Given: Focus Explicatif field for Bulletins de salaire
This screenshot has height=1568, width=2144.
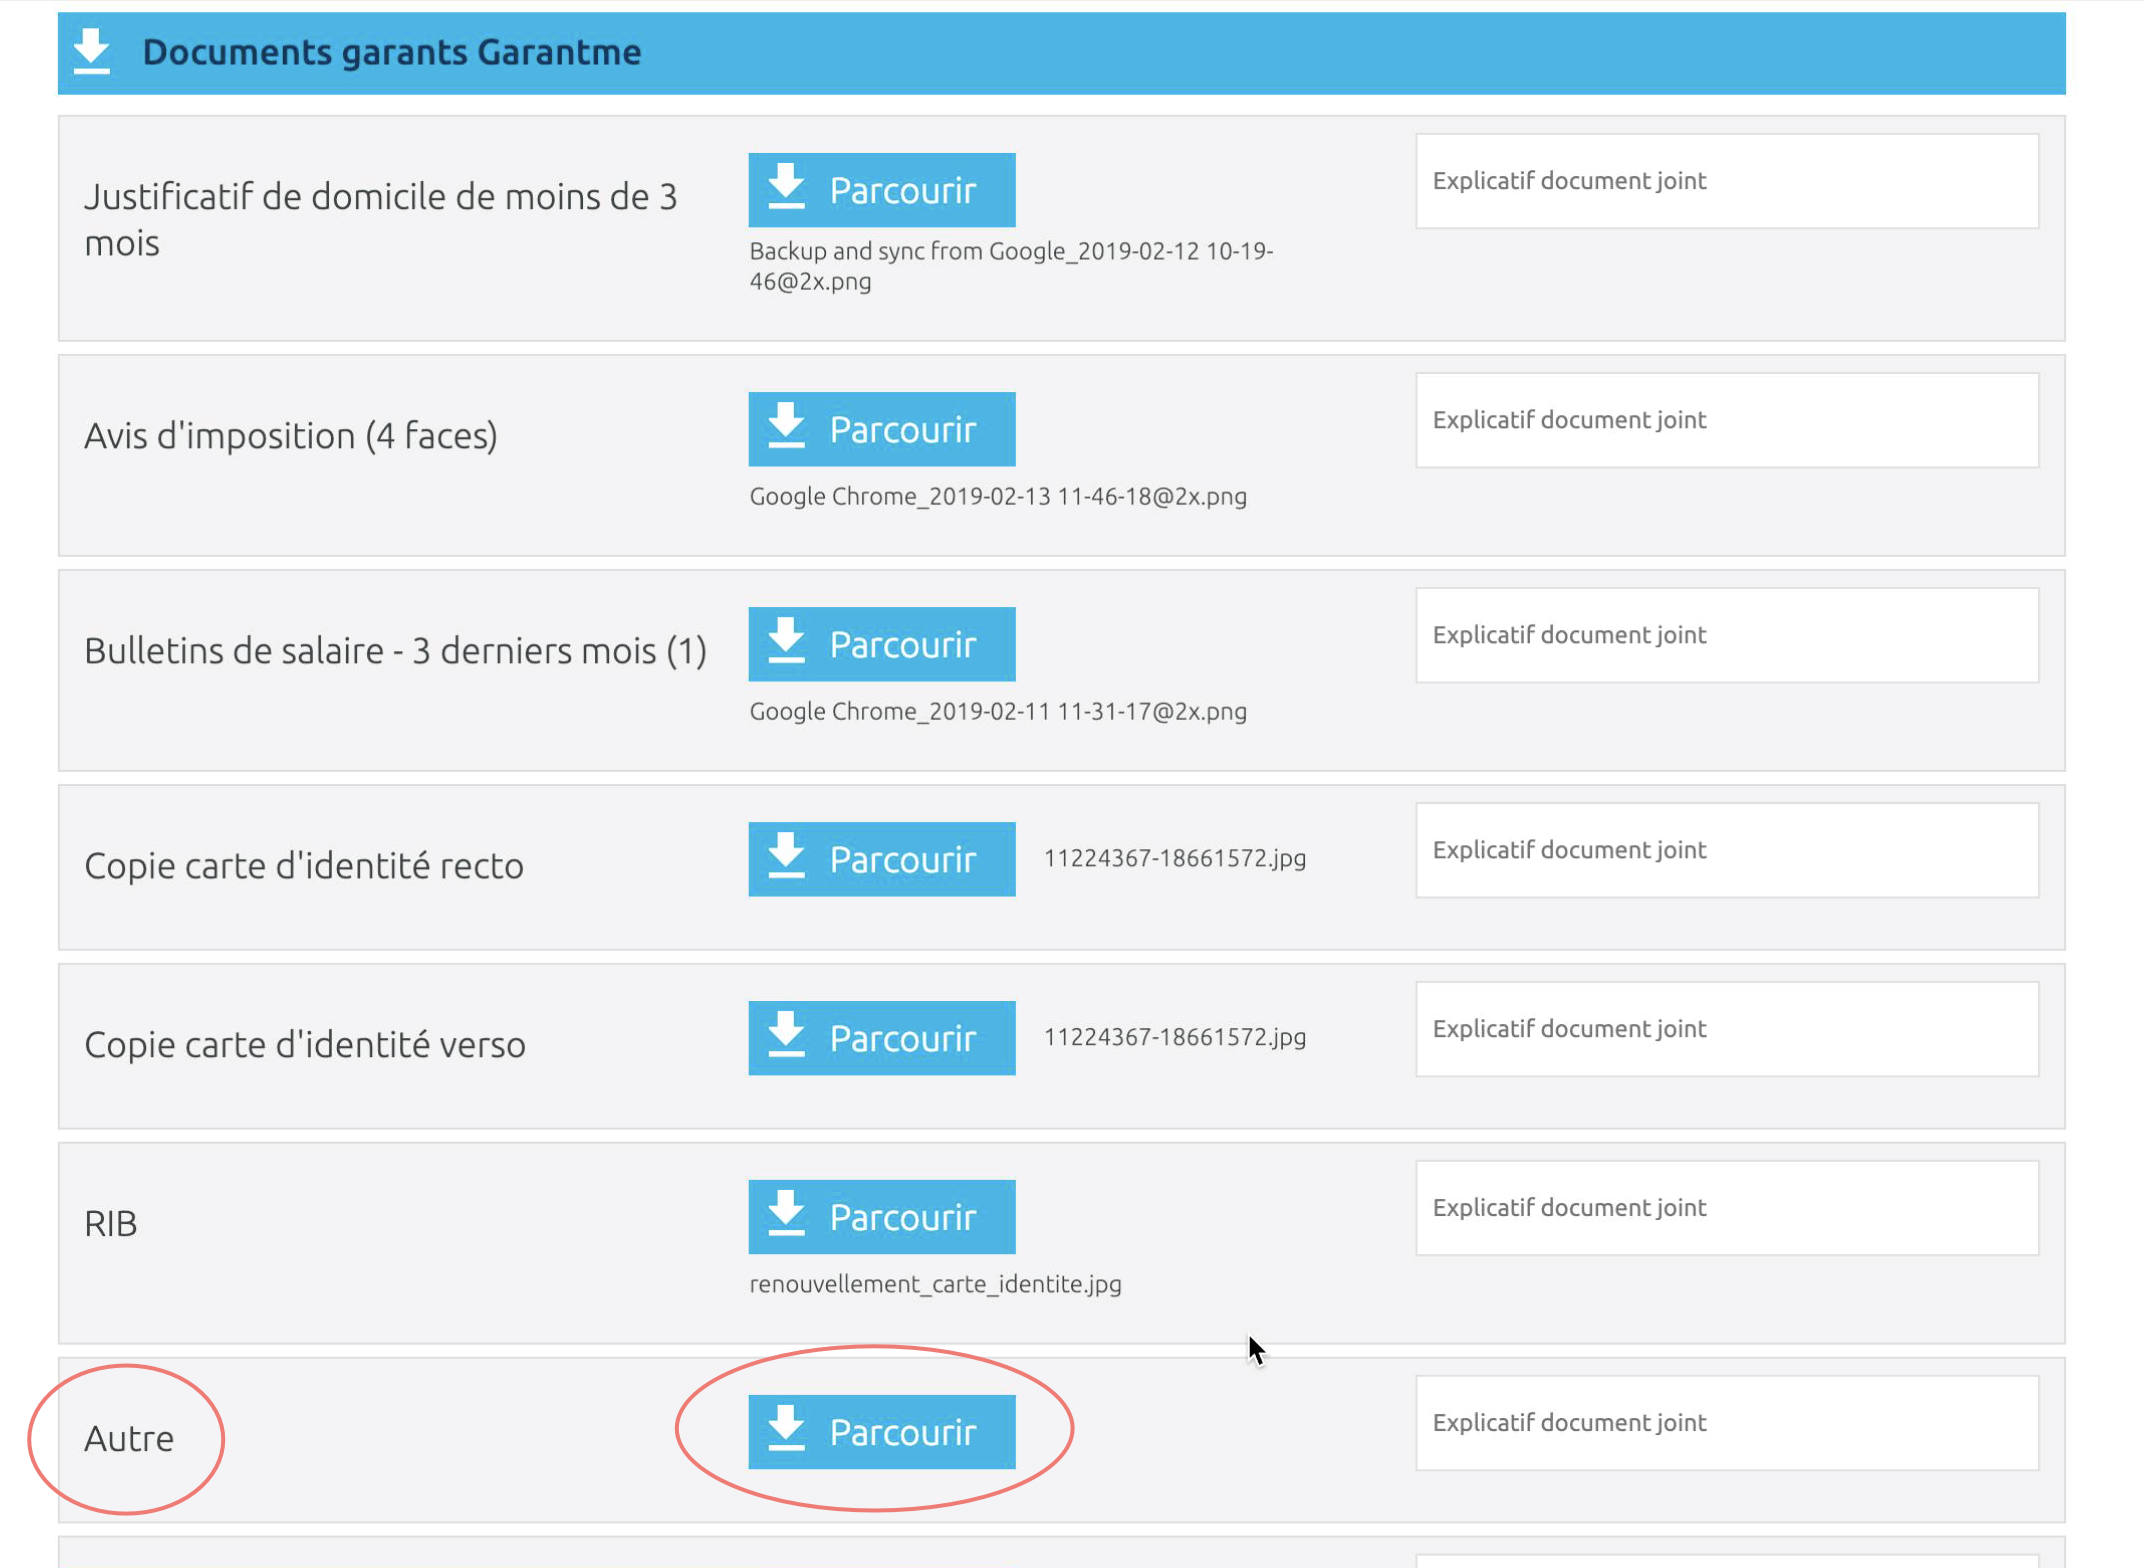Looking at the screenshot, I should coord(1727,635).
